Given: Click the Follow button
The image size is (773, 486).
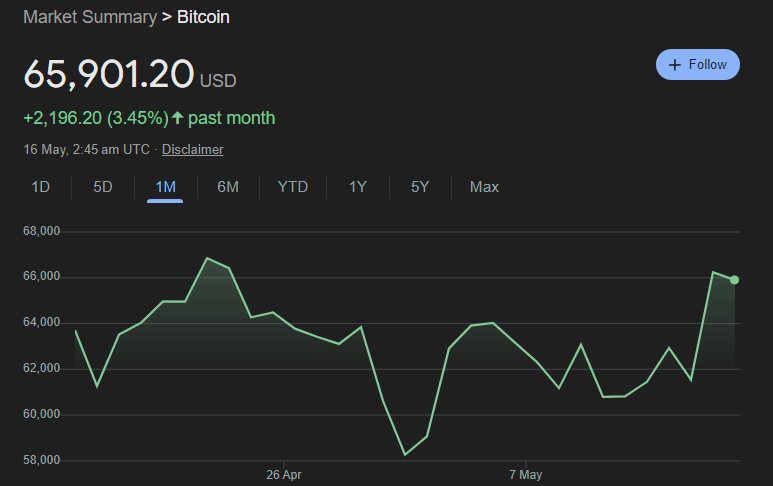Looking at the screenshot, I should click(698, 65).
